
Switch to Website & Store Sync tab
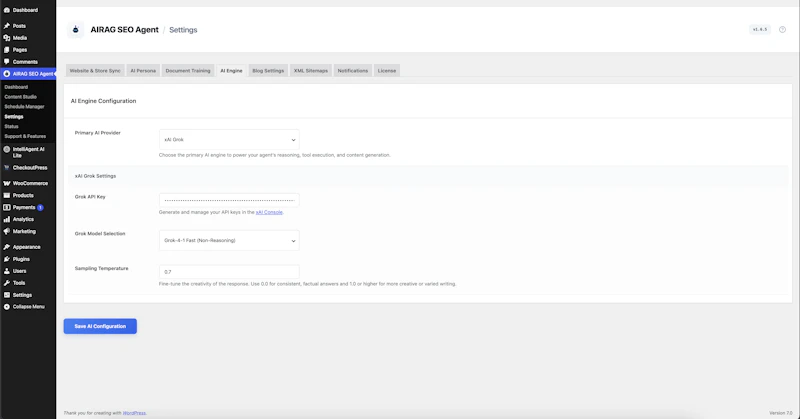[95, 70]
